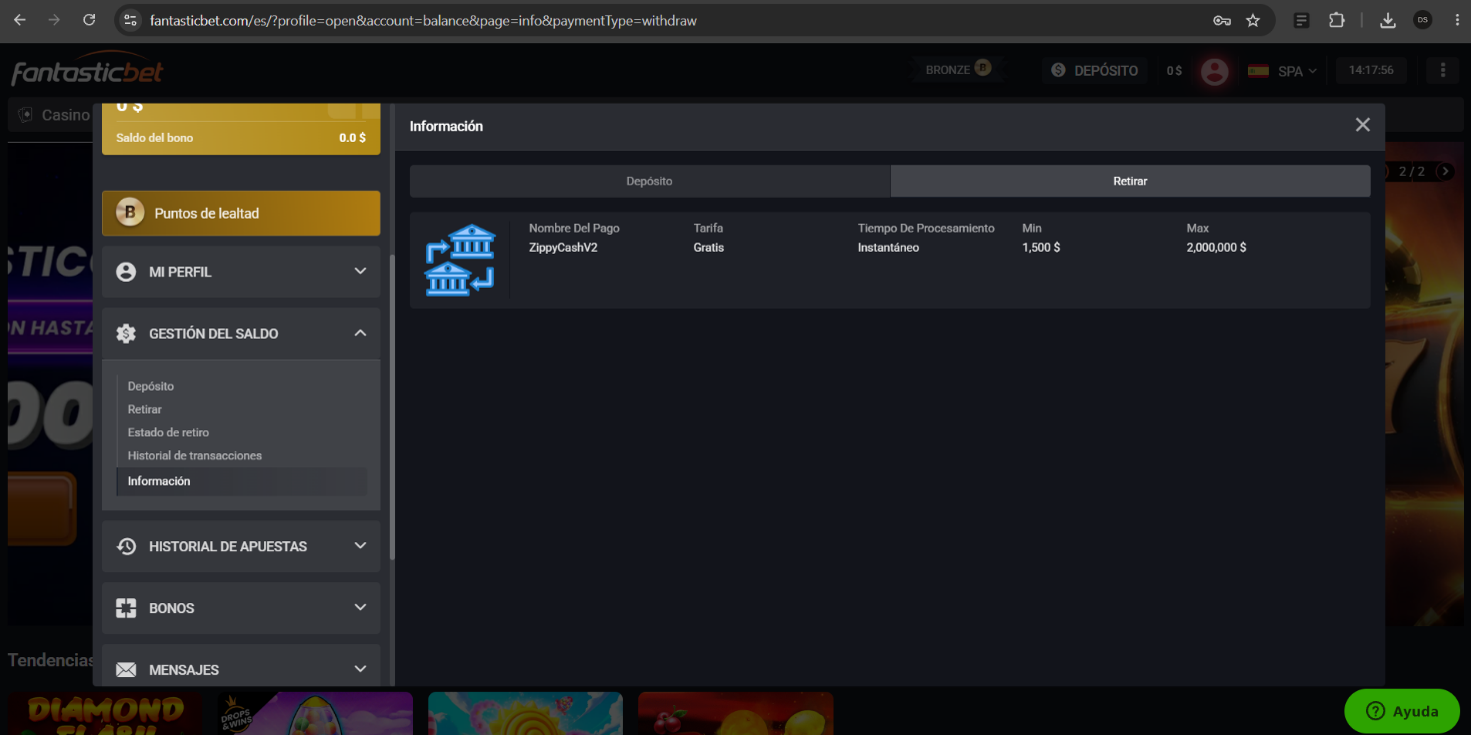
Task: Open the three-dot site menu icon
Action: tap(1442, 70)
